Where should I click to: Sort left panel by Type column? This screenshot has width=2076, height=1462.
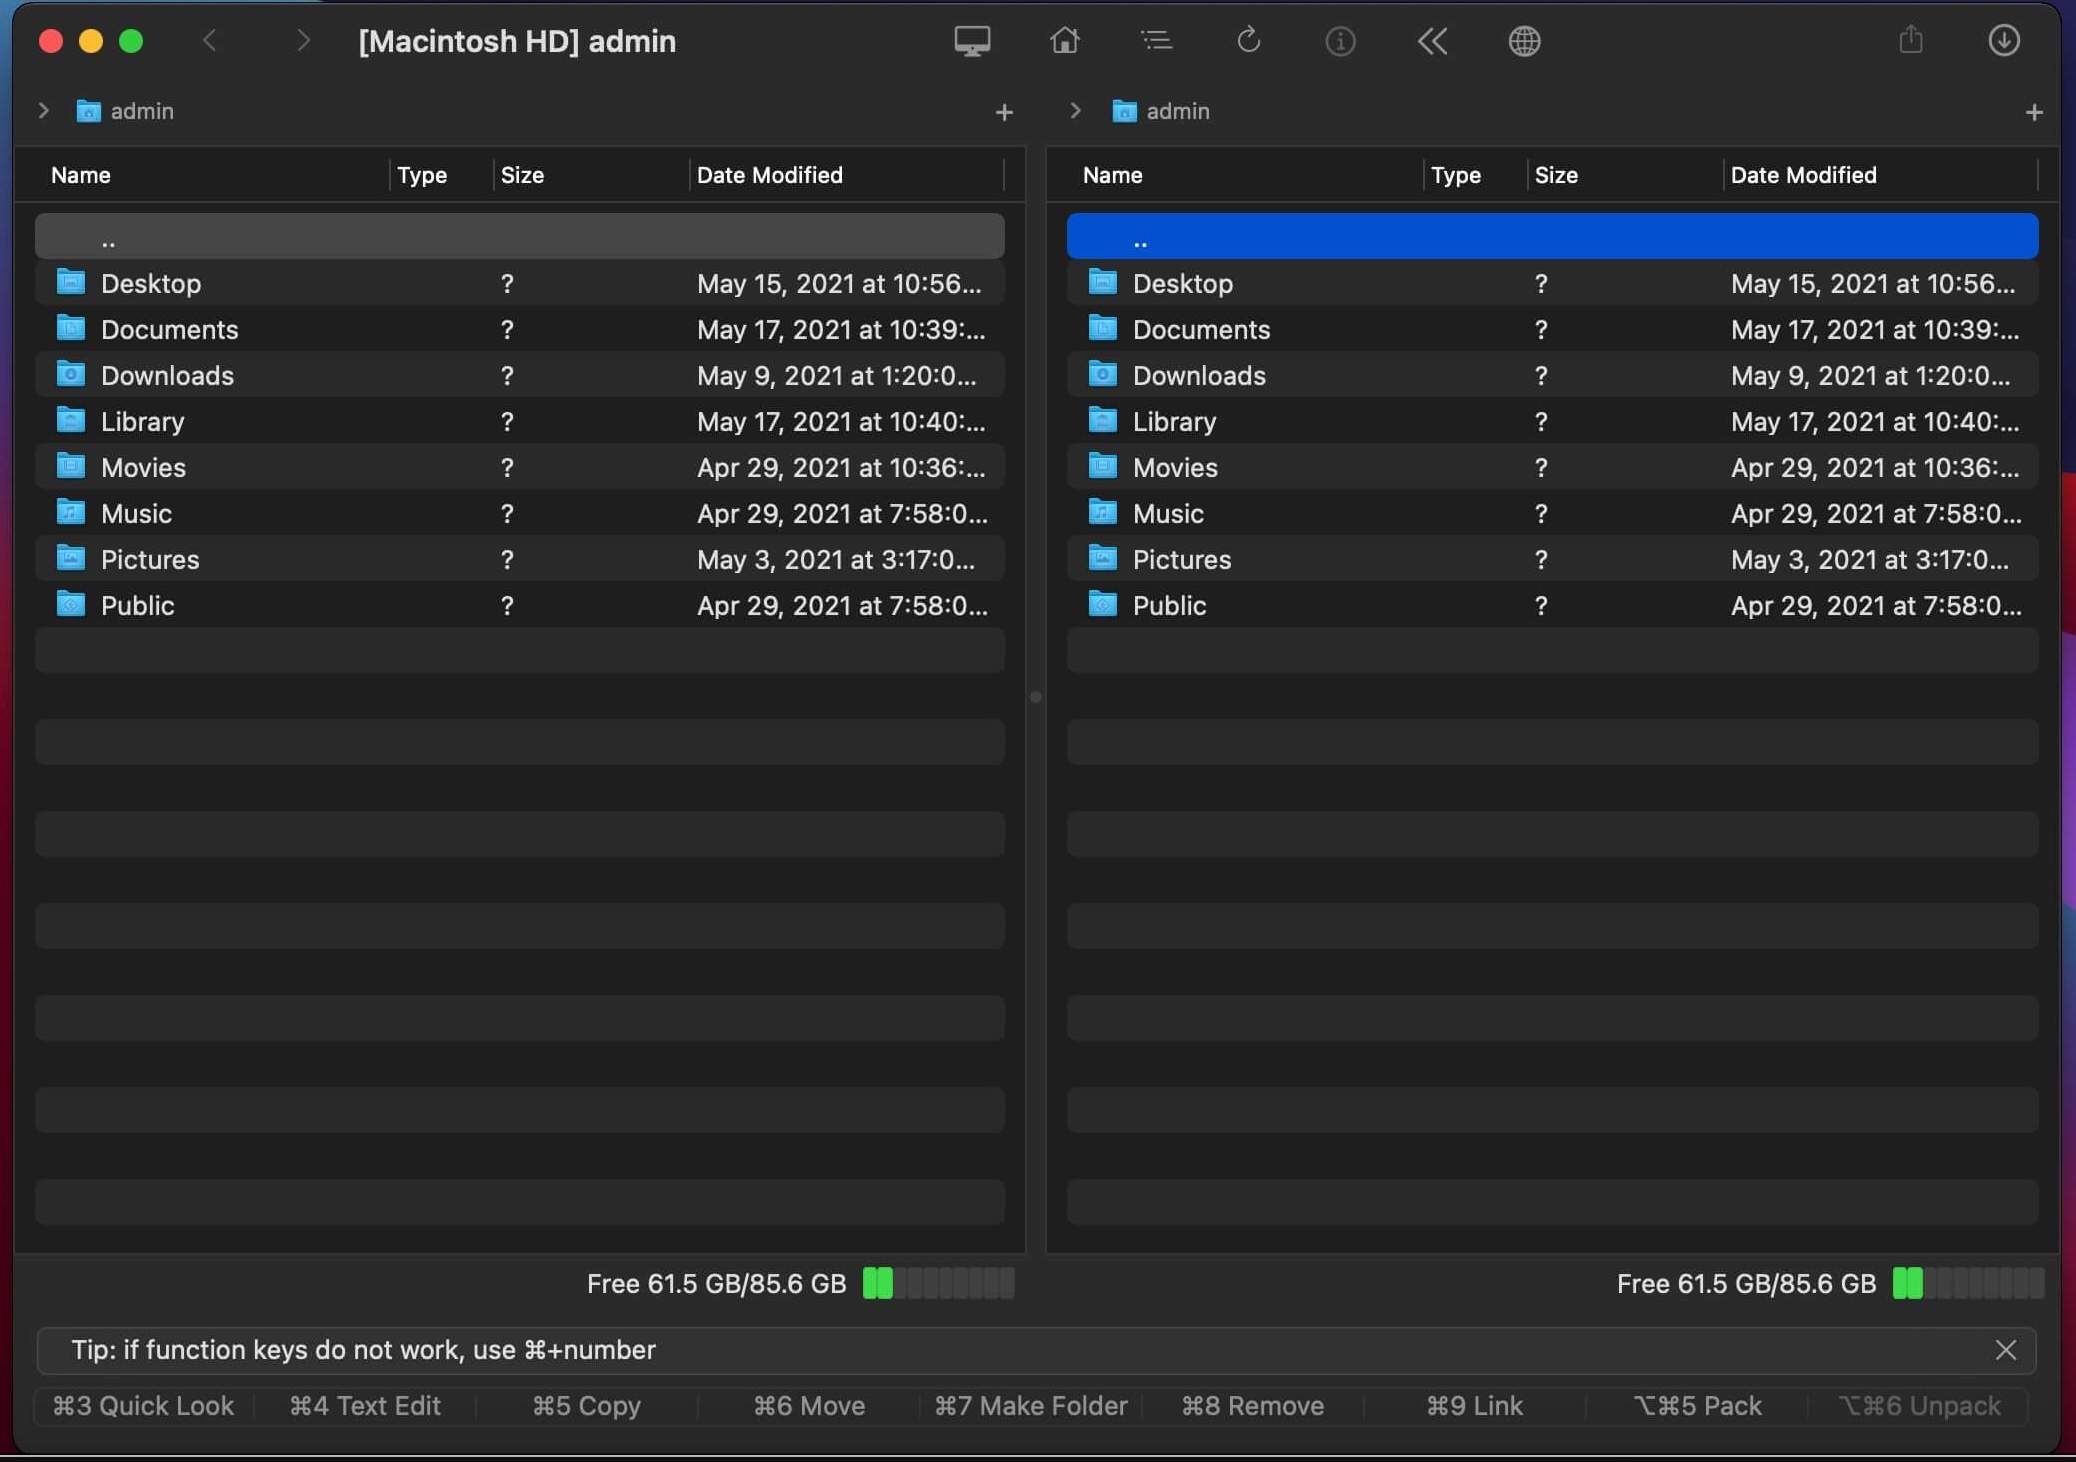422,175
